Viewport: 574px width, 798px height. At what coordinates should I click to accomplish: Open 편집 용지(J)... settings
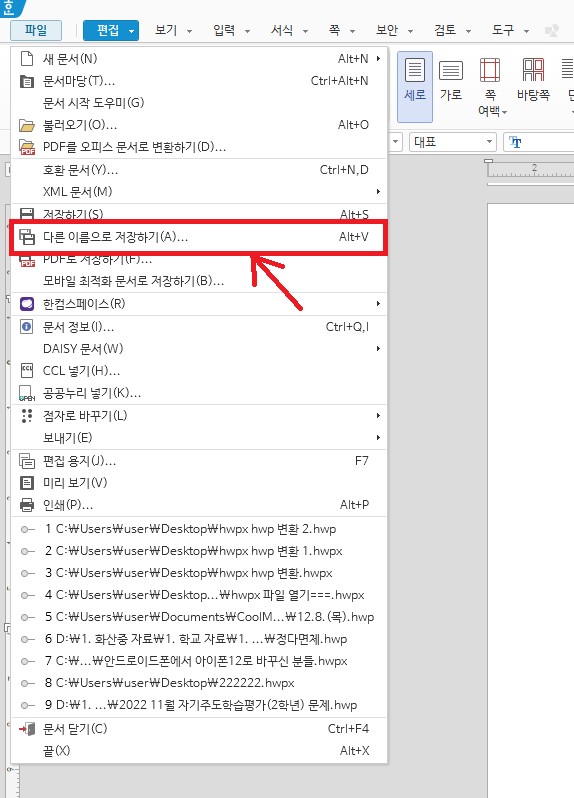199,461
